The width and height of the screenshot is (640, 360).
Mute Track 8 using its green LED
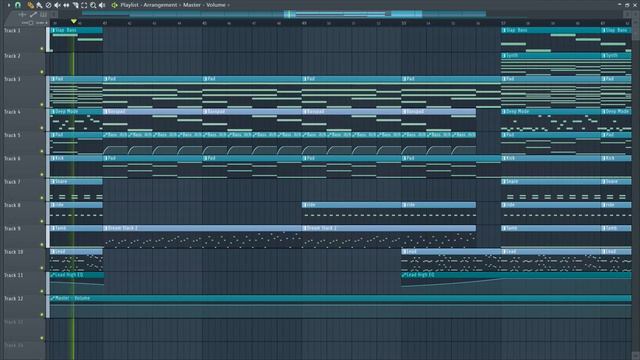click(x=42, y=221)
